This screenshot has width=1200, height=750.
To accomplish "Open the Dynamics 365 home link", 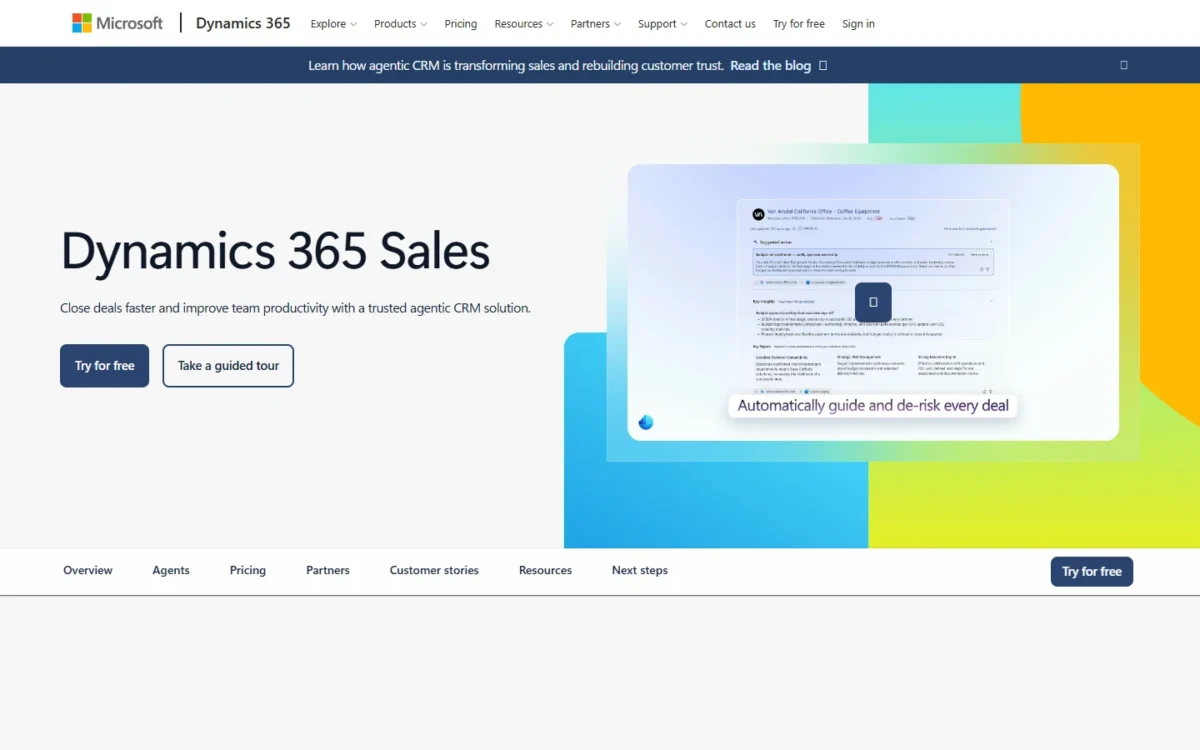I will tap(243, 23).
